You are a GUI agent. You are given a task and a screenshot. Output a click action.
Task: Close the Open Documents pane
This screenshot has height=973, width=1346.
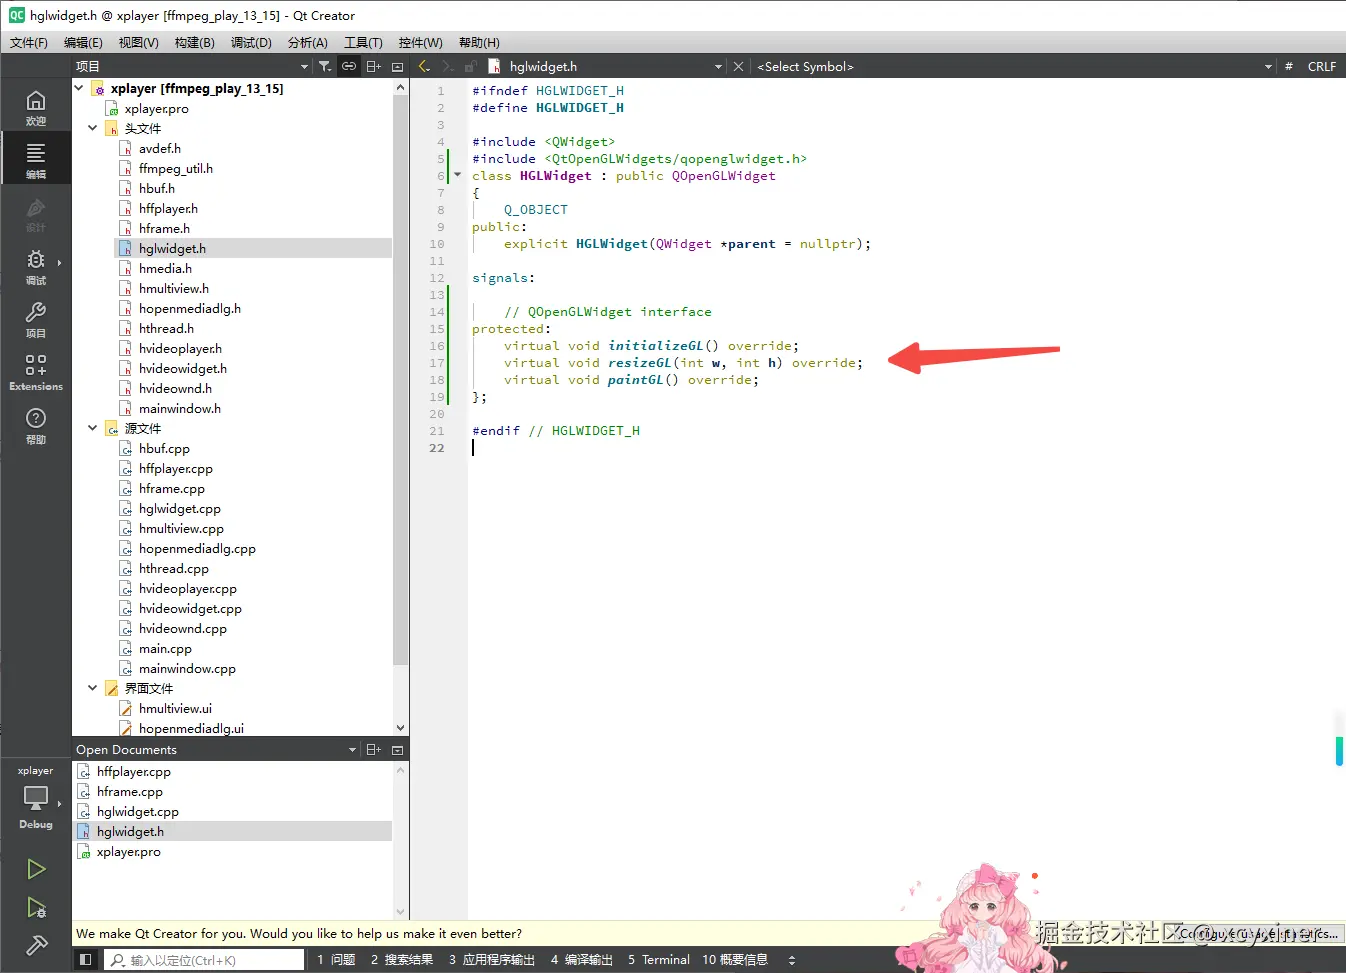397,749
